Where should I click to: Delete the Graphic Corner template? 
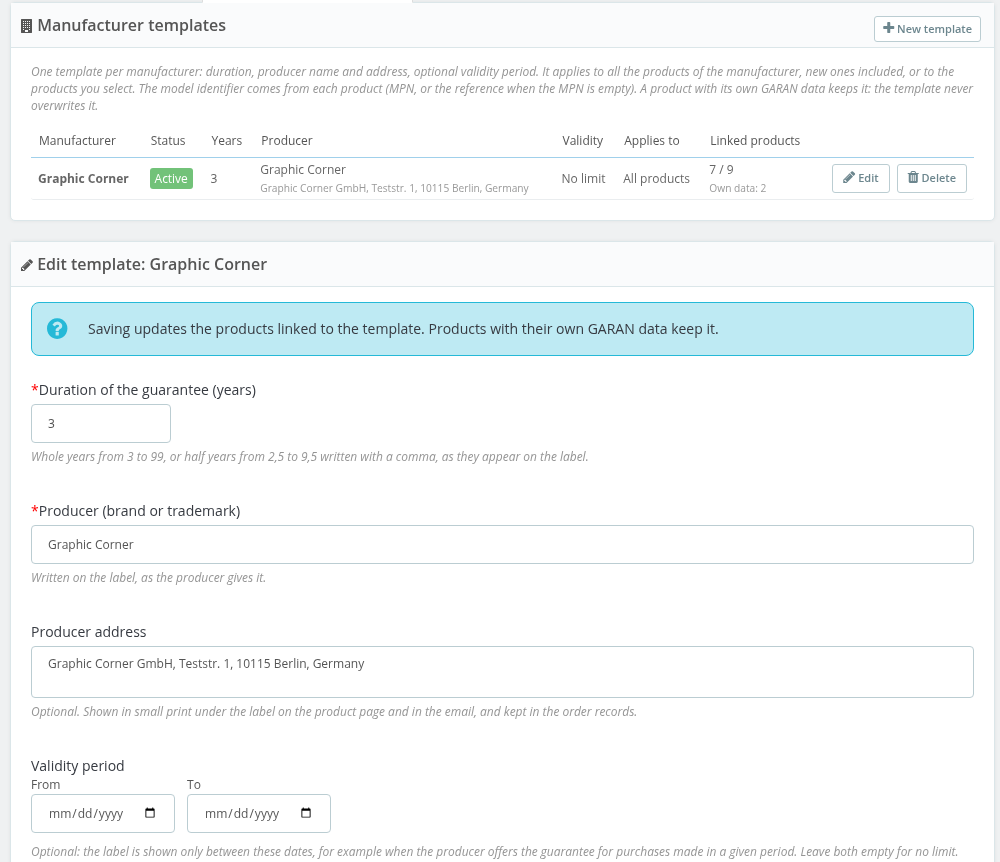coord(931,178)
